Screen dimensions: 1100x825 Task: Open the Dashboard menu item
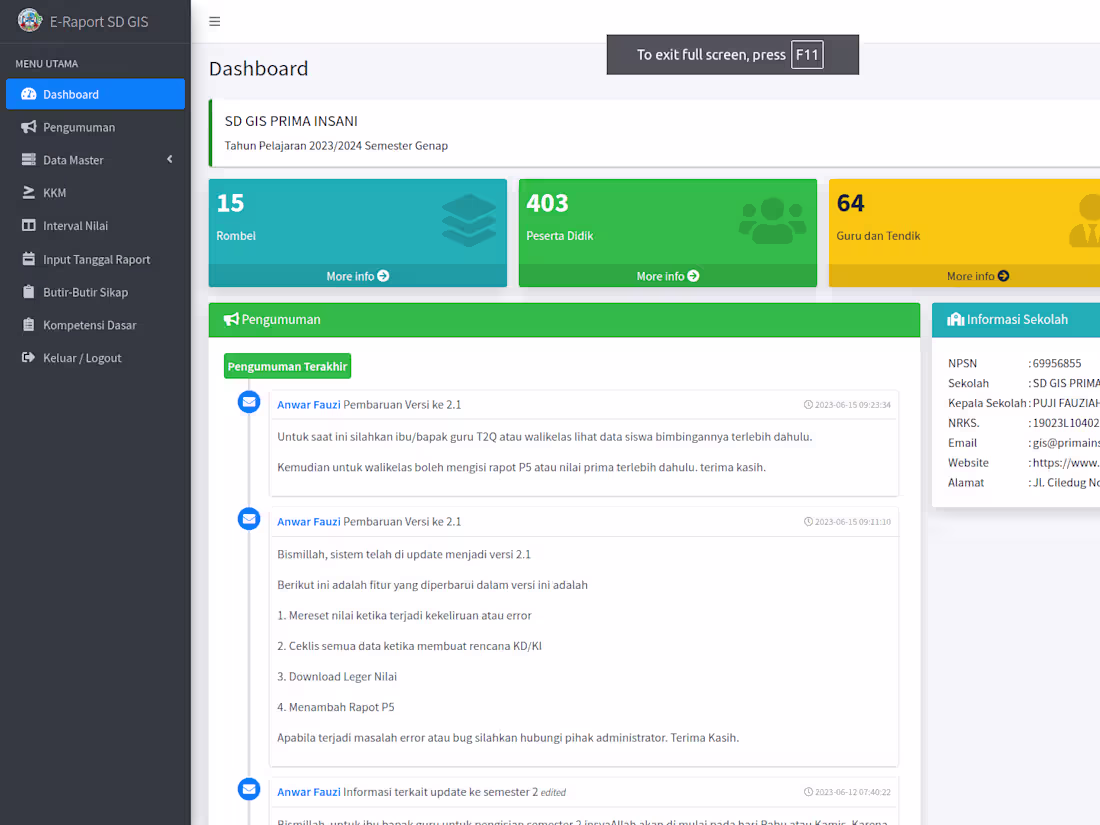95,94
